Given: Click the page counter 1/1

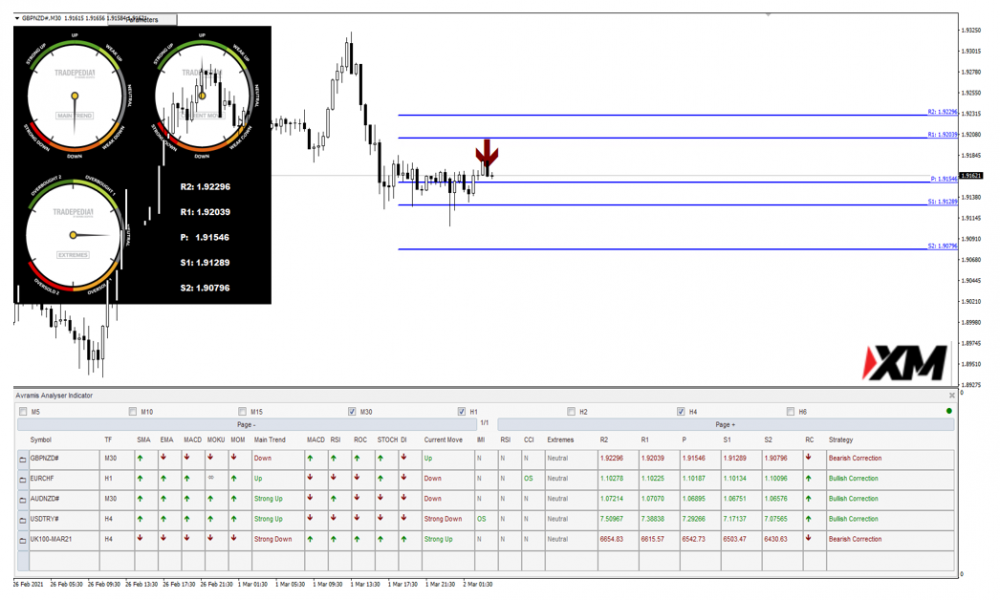Looking at the screenshot, I should [485, 423].
